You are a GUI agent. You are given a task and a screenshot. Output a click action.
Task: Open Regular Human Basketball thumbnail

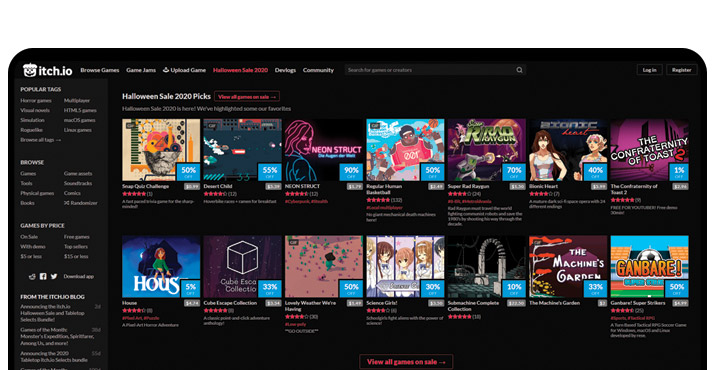405,150
